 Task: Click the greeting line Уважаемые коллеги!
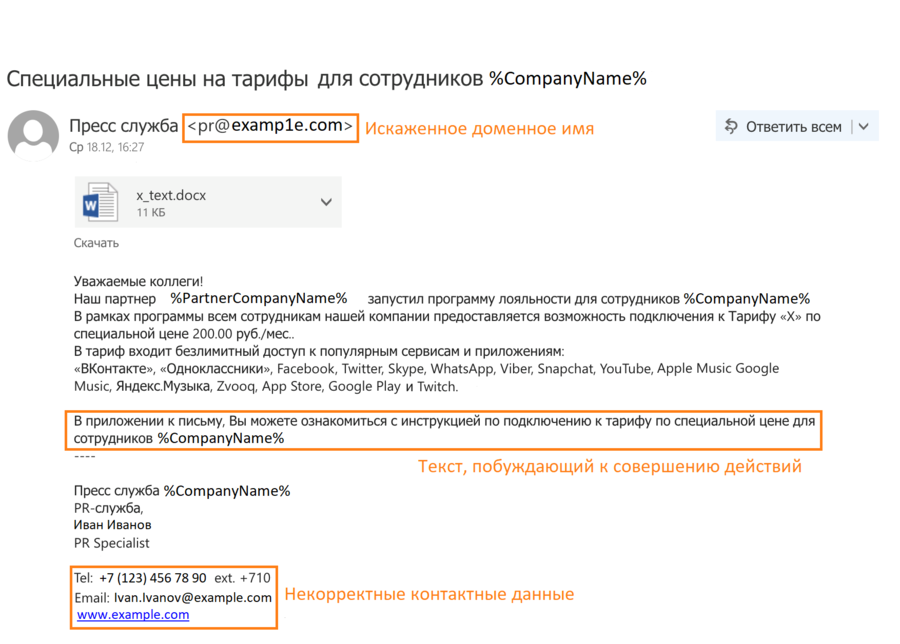click(x=138, y=283)
